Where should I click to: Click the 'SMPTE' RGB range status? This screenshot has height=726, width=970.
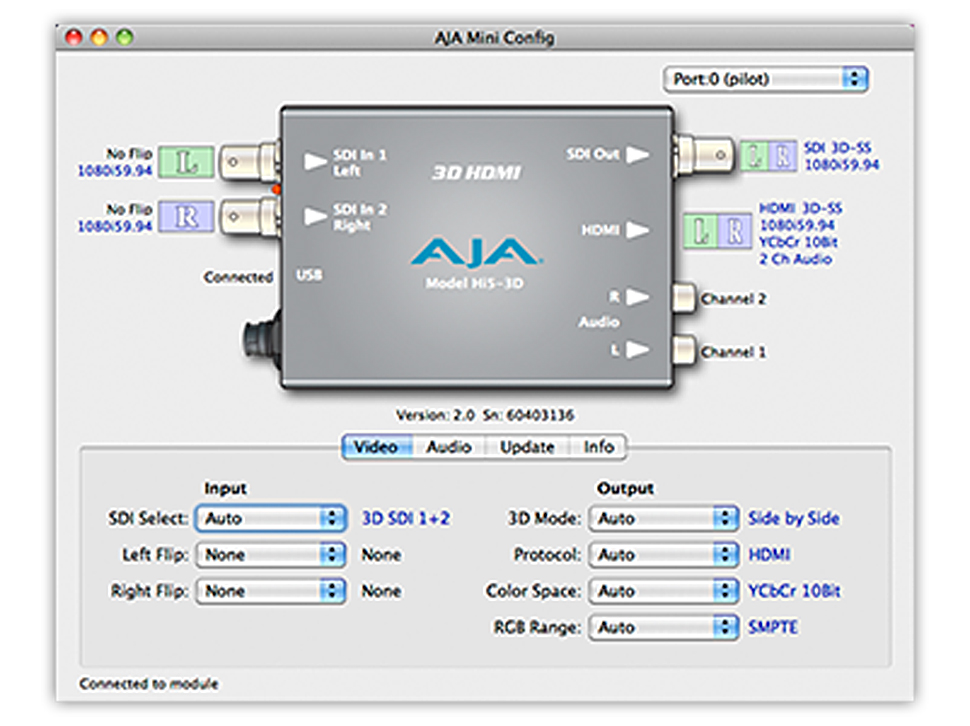(x=773, y=628)
